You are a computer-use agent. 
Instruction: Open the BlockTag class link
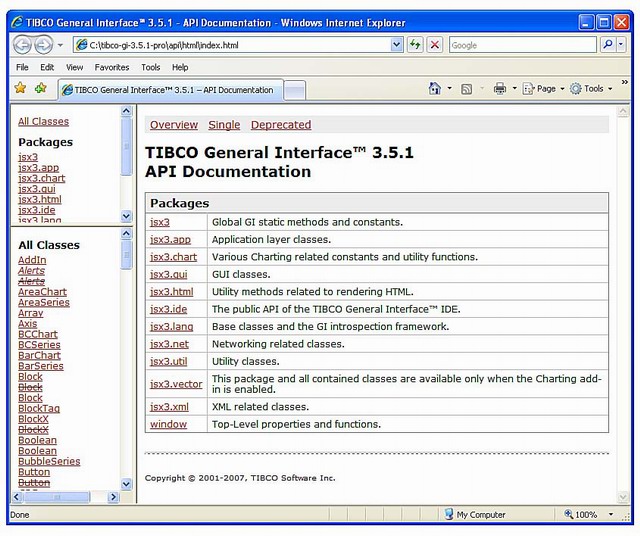(x=39, y=409)
